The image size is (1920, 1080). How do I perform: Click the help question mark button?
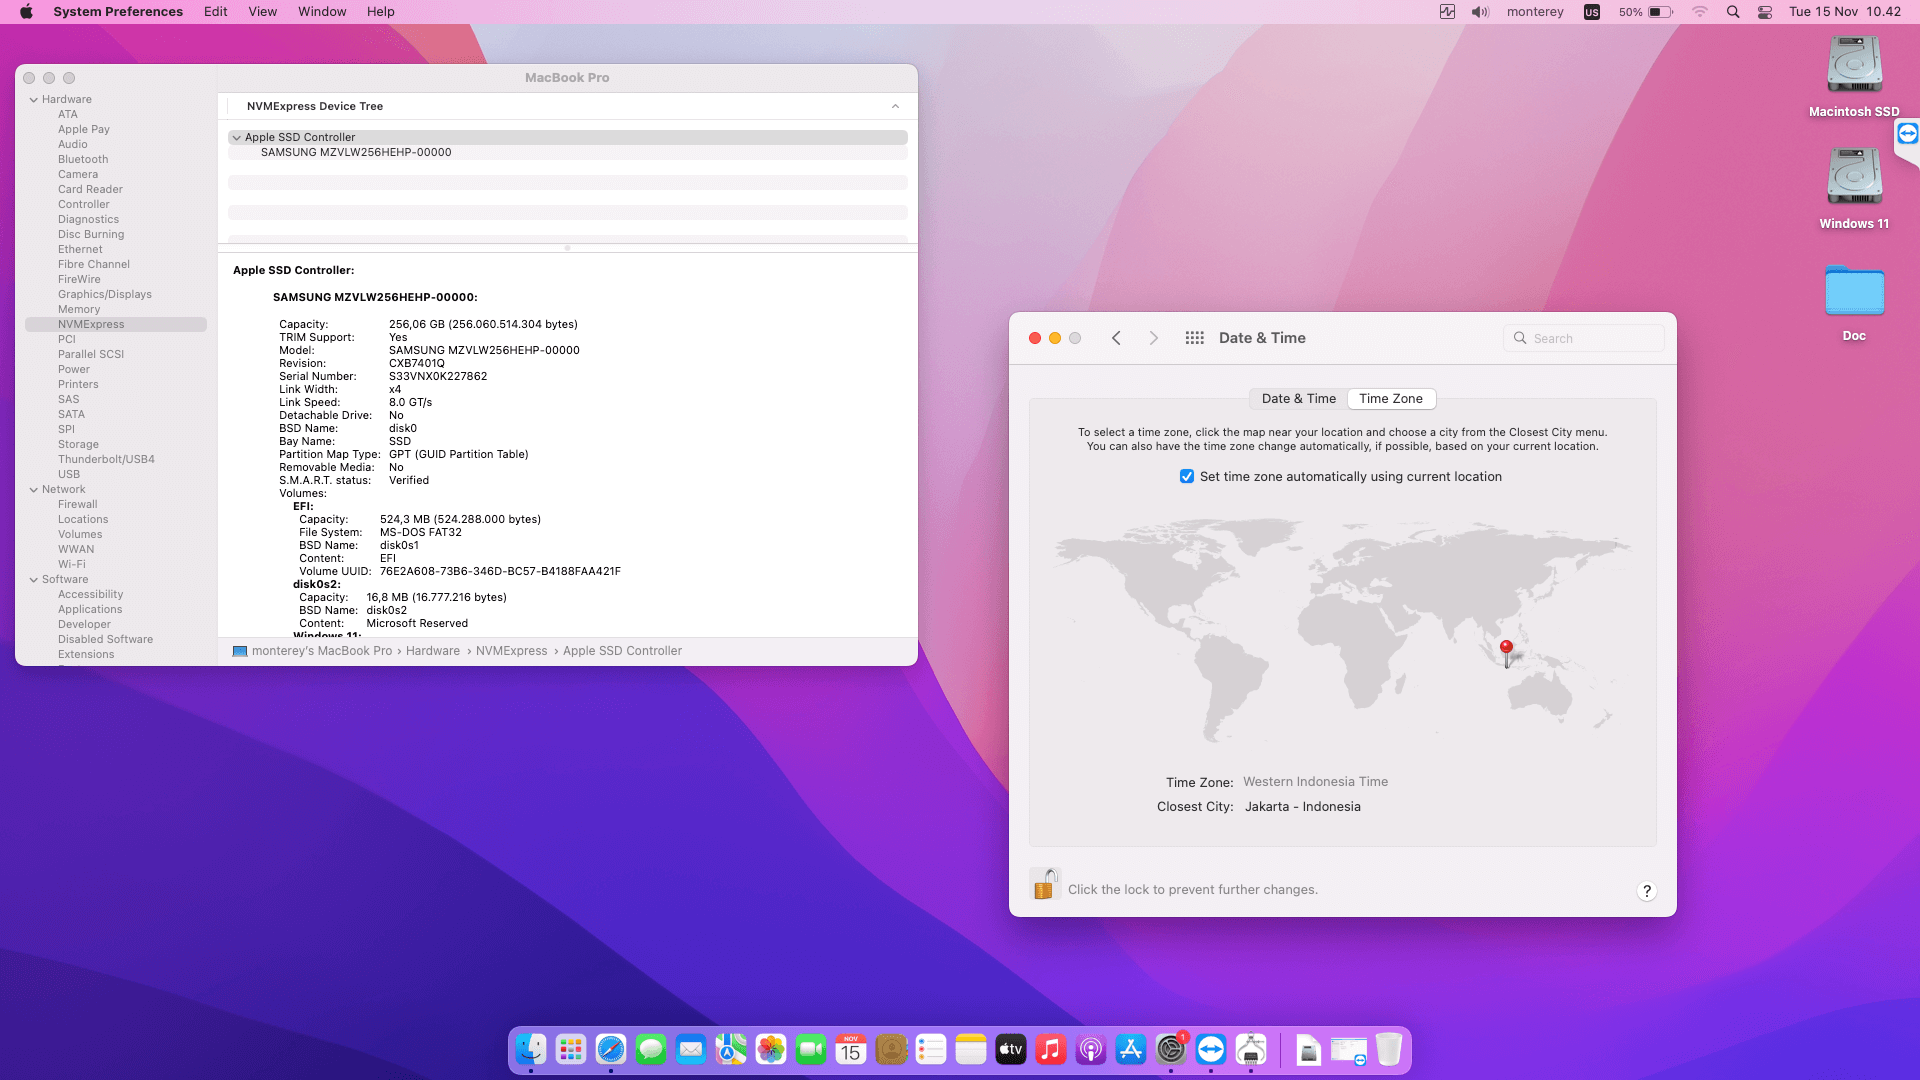pyautogui.click(x=1647, y=891)
